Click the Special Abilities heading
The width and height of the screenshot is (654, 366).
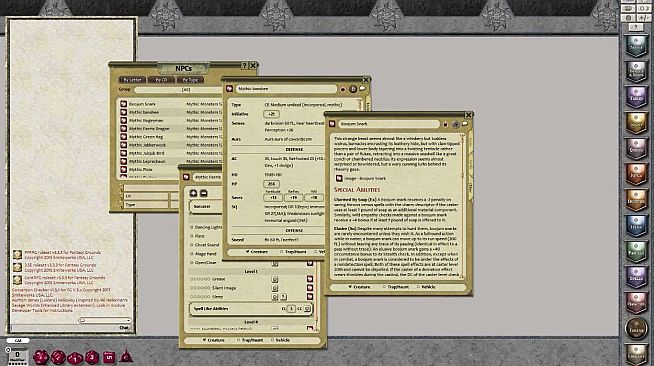coord(357,190)
